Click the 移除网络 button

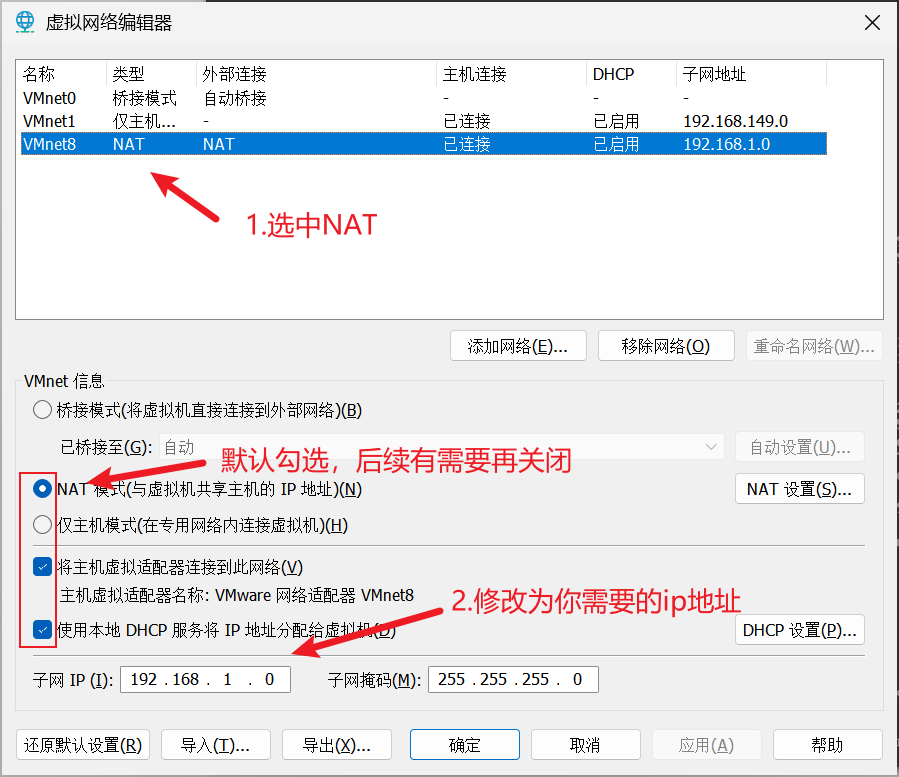coord(665,346)
